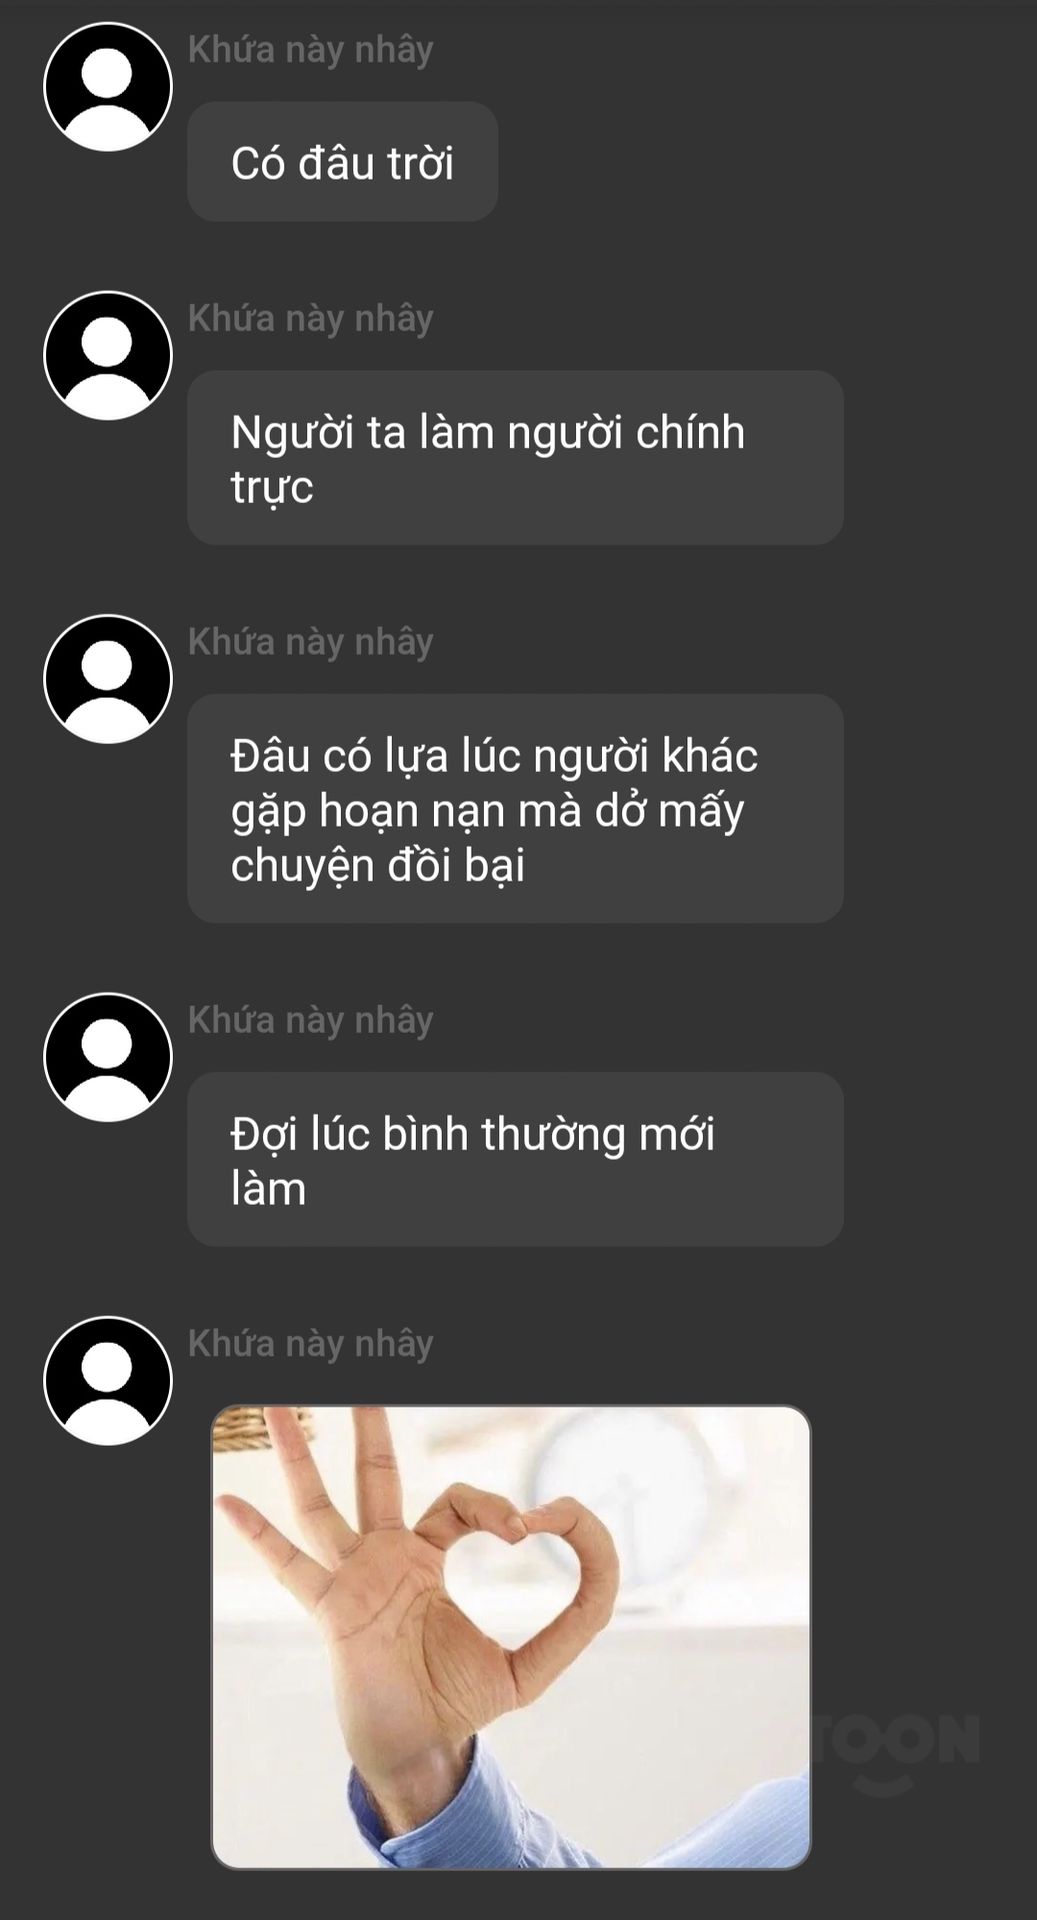Click the word "làm" in fourth bubble
The width and height of the screenshot is (1037, 1920).
(268, 1190)
